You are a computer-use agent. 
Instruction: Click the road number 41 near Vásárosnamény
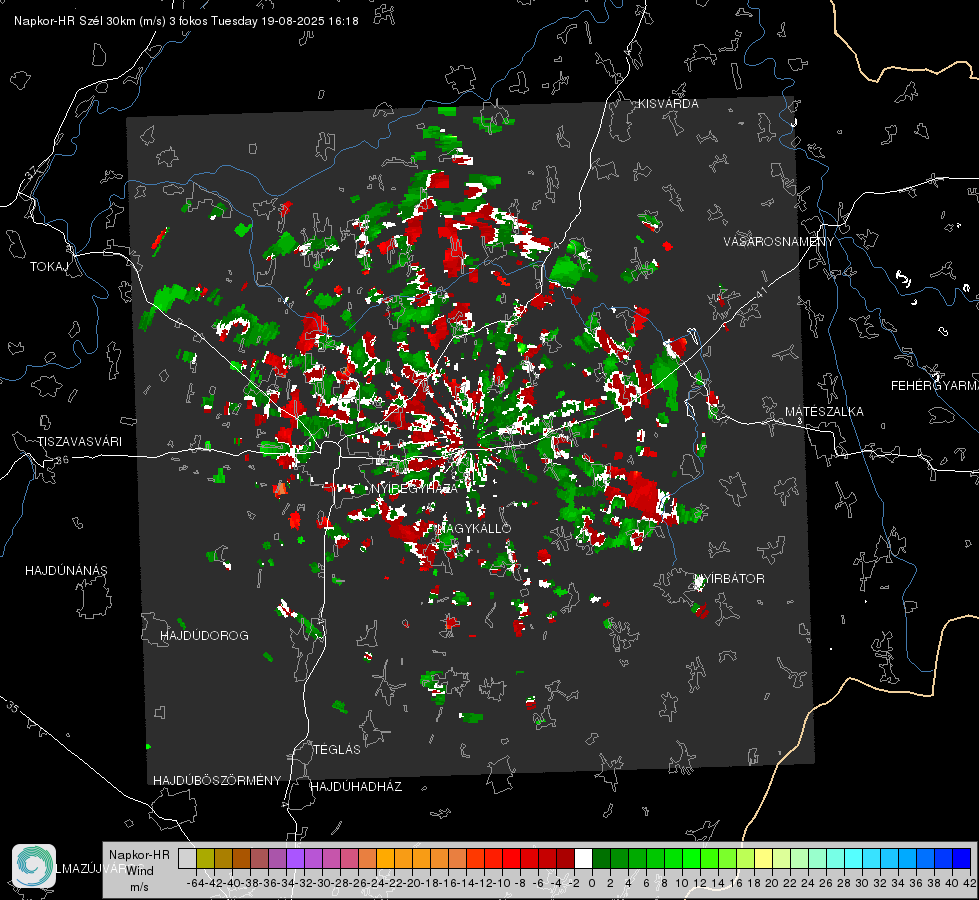tap(761, 292)
